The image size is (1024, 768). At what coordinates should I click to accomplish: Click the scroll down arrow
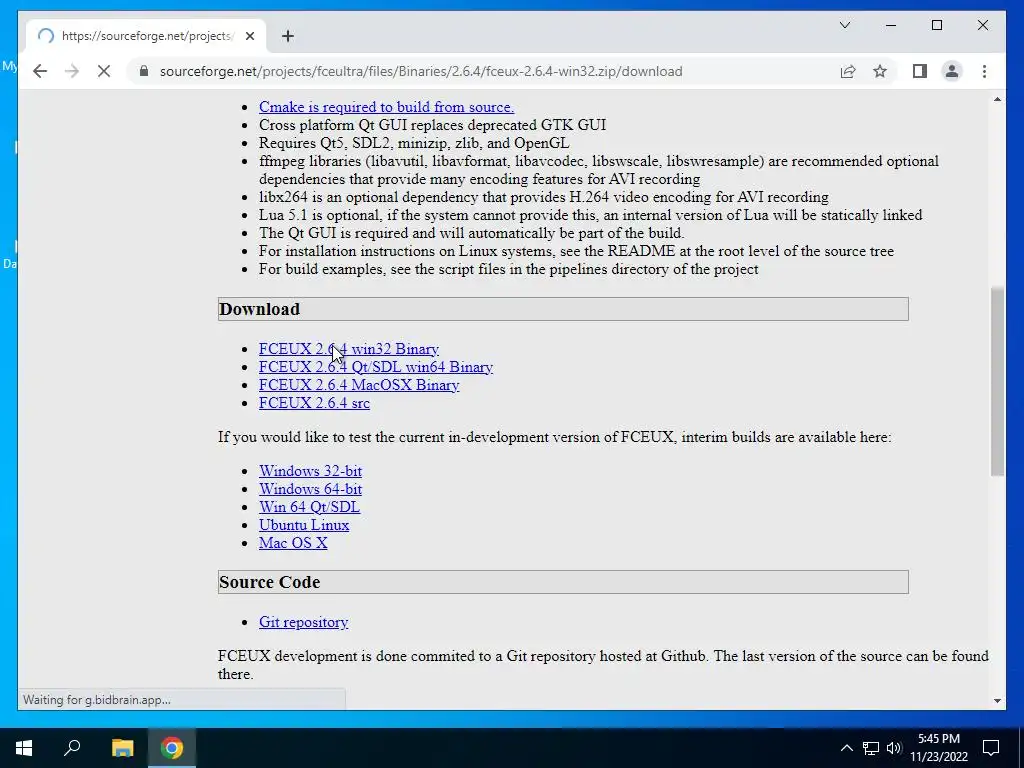pyautogui.click(x=997, y=701)
